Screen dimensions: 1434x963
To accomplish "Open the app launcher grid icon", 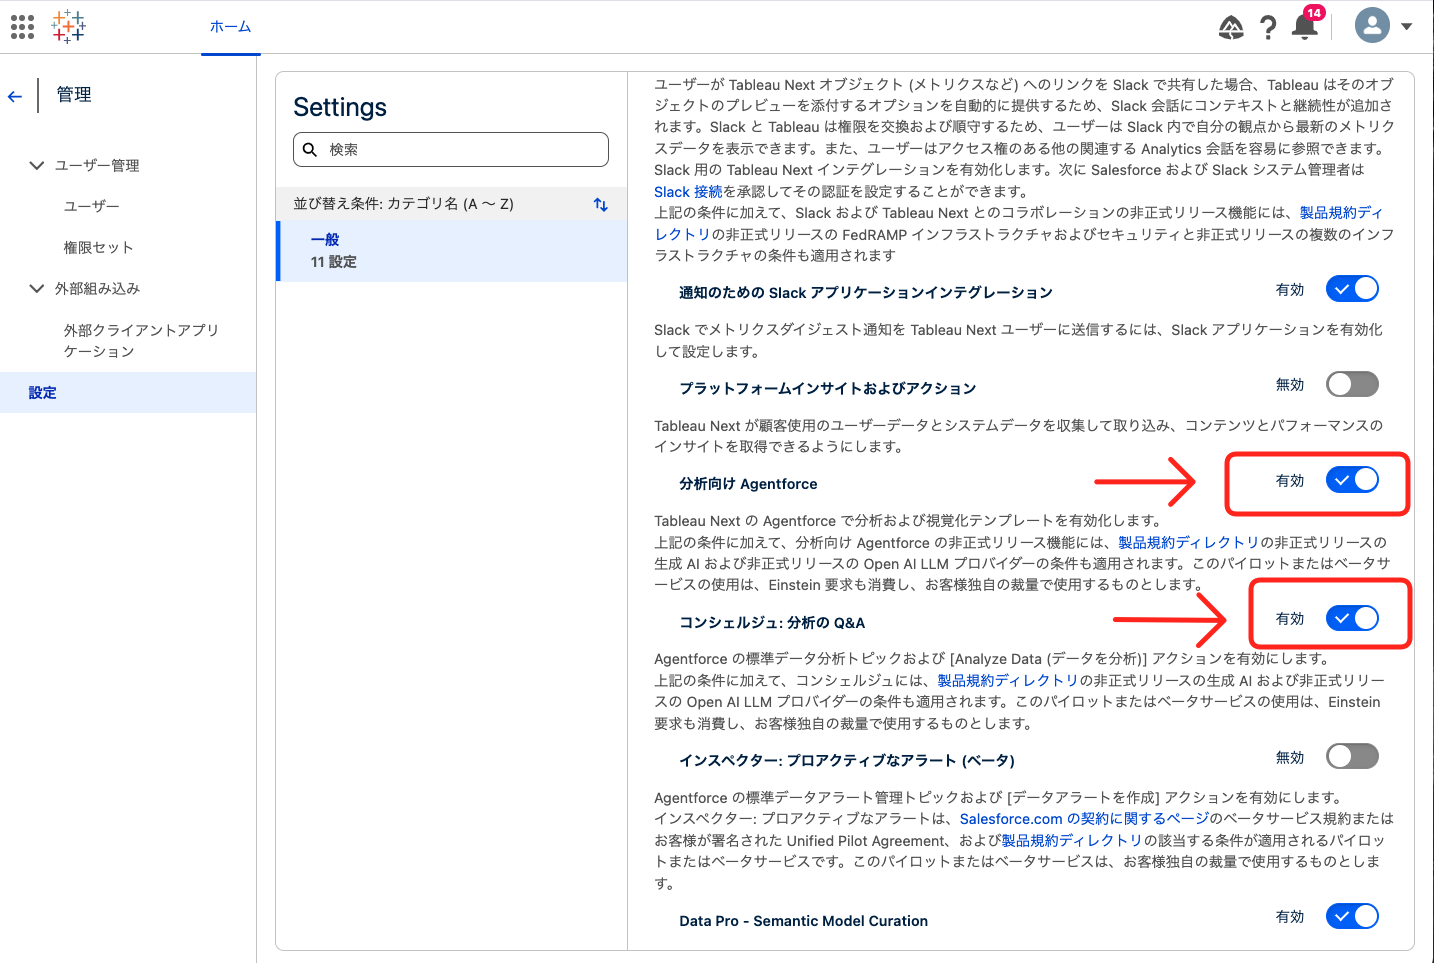I will [x=22, y=27].
